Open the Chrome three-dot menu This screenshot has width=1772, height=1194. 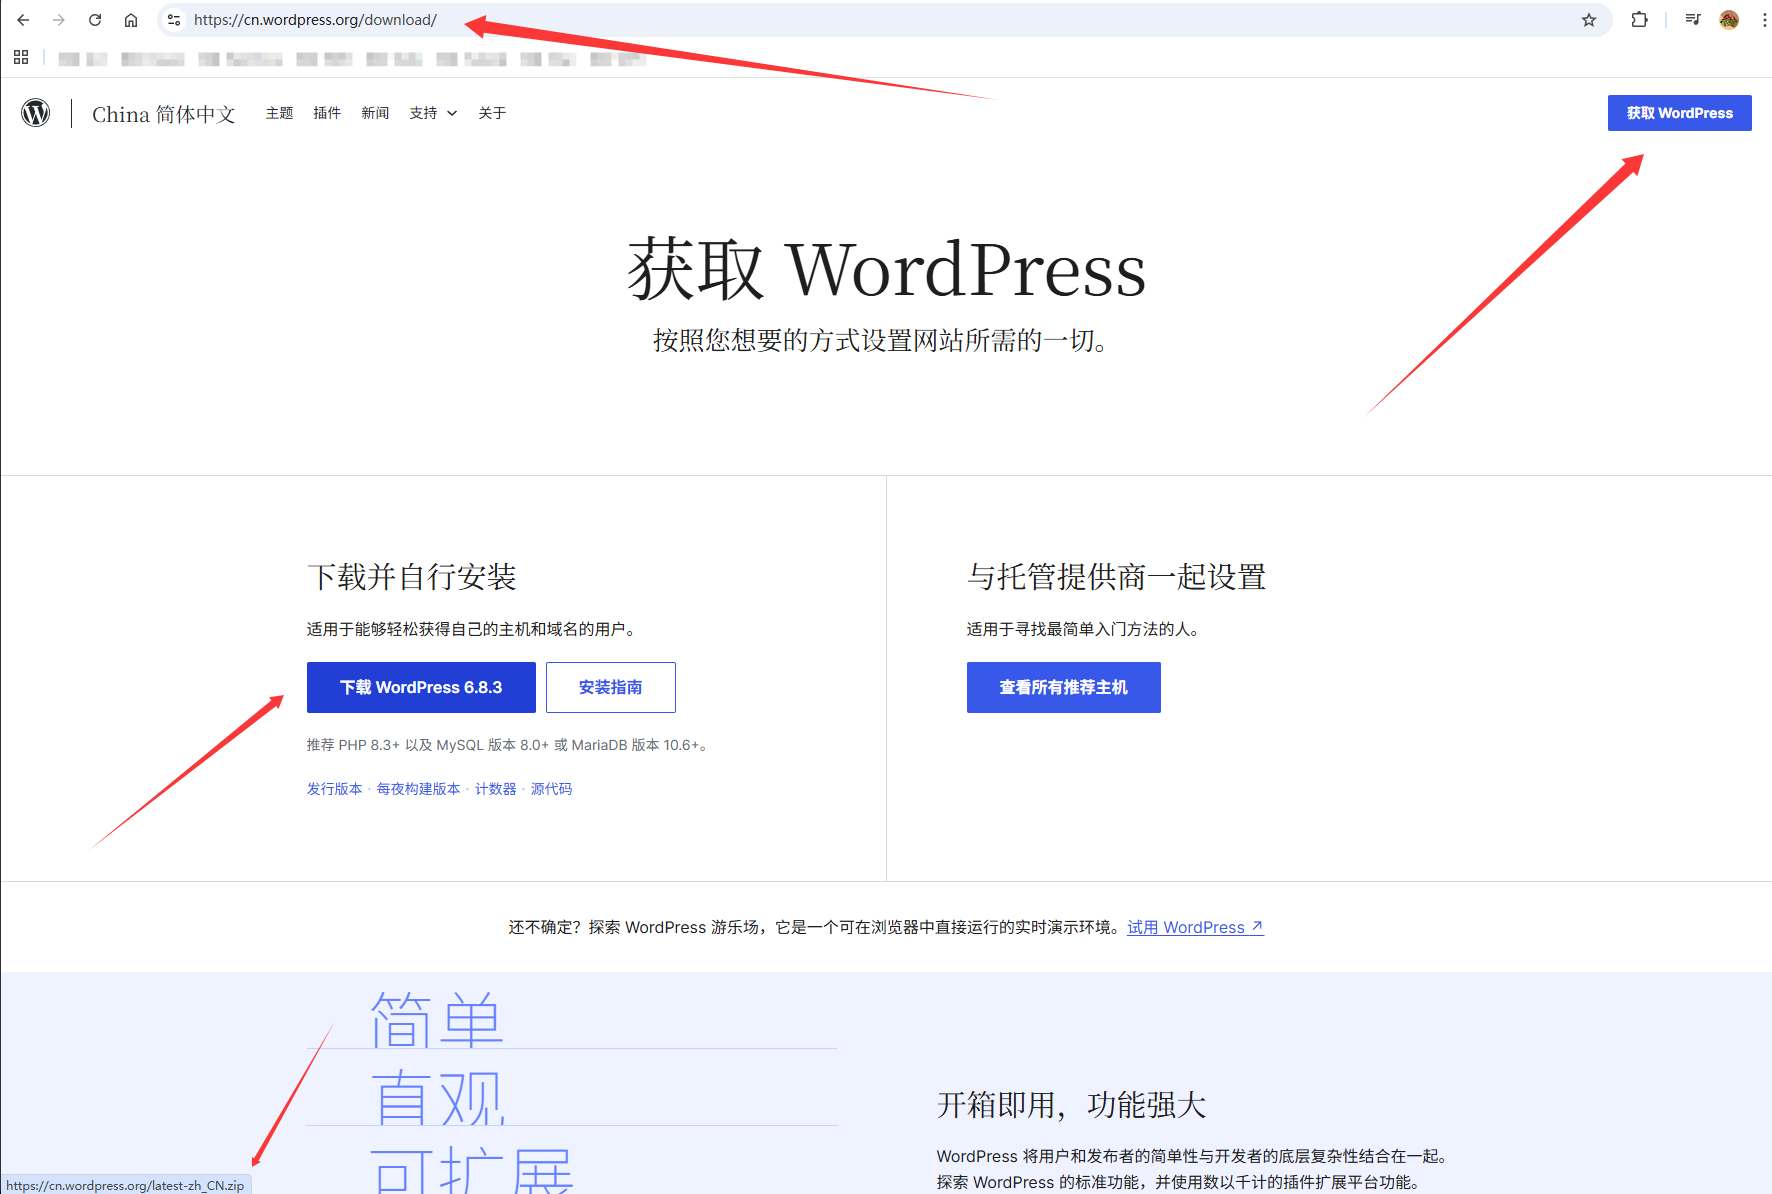1763,20
